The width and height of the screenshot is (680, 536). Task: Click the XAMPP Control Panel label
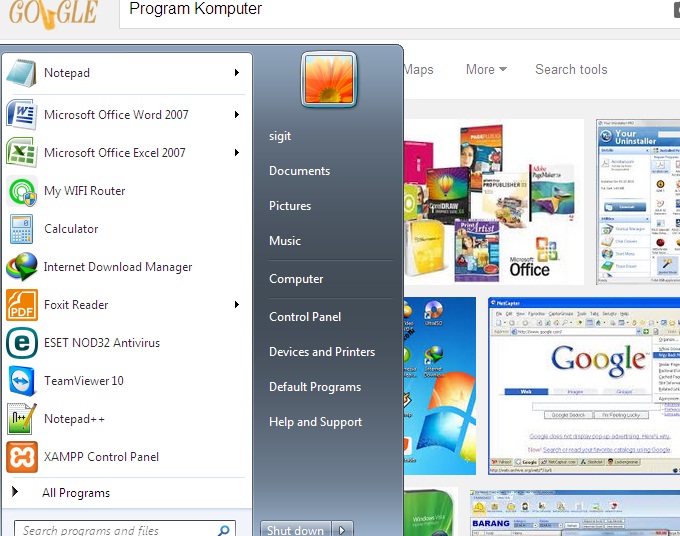pos(101,457)
